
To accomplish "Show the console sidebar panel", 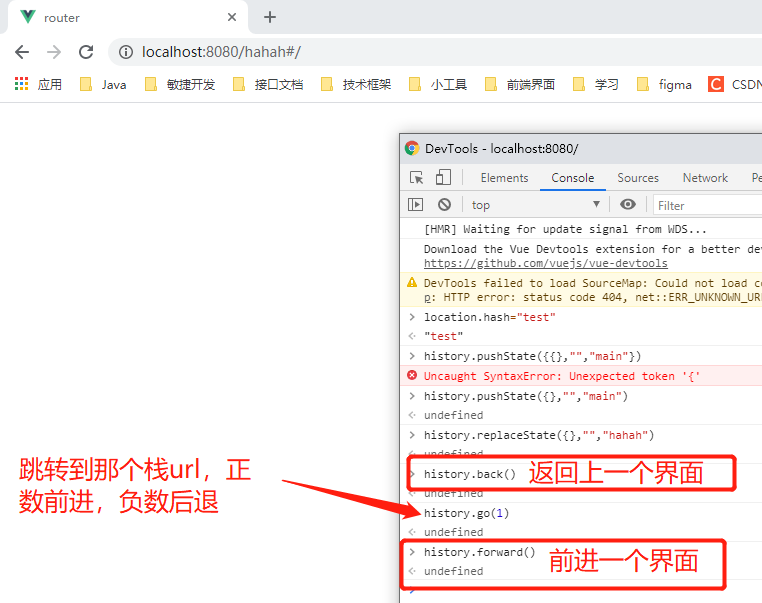I will coord(416,205).
